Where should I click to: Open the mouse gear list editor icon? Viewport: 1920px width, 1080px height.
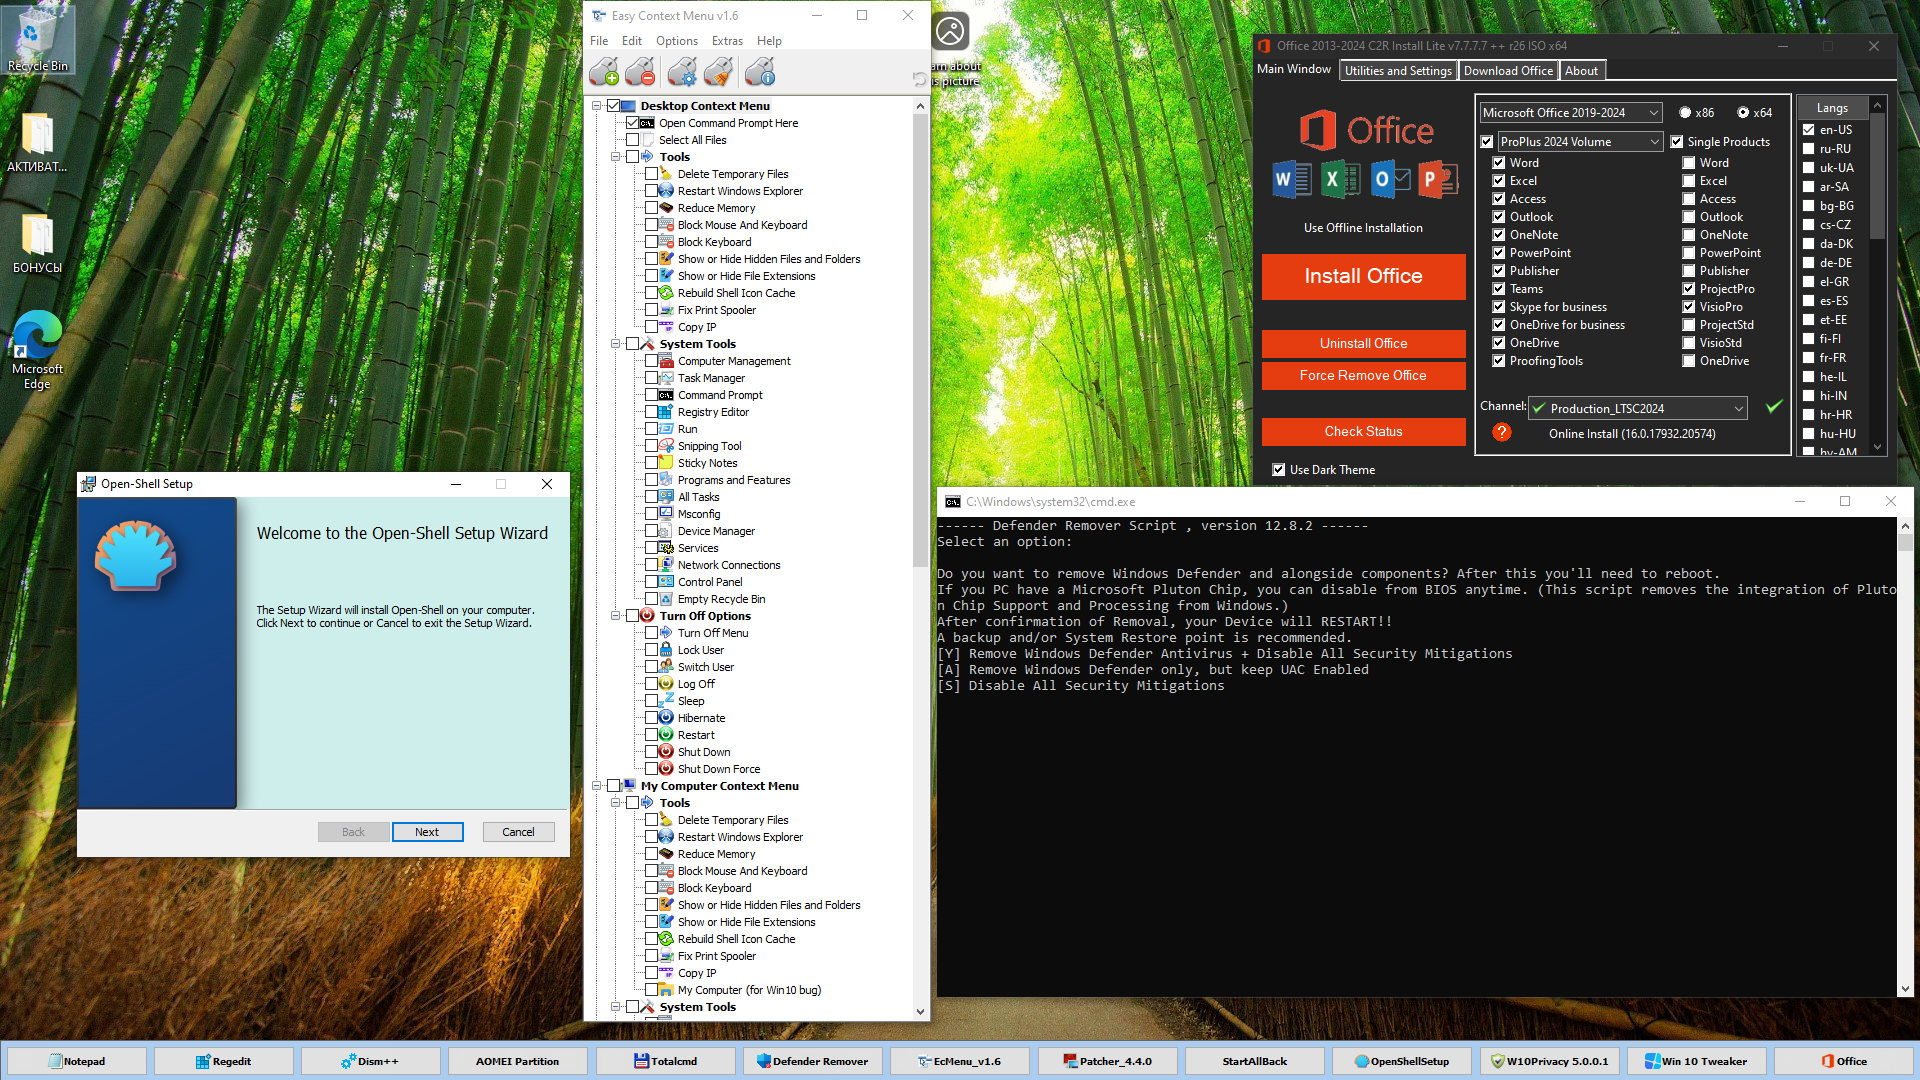click(682, 72)
